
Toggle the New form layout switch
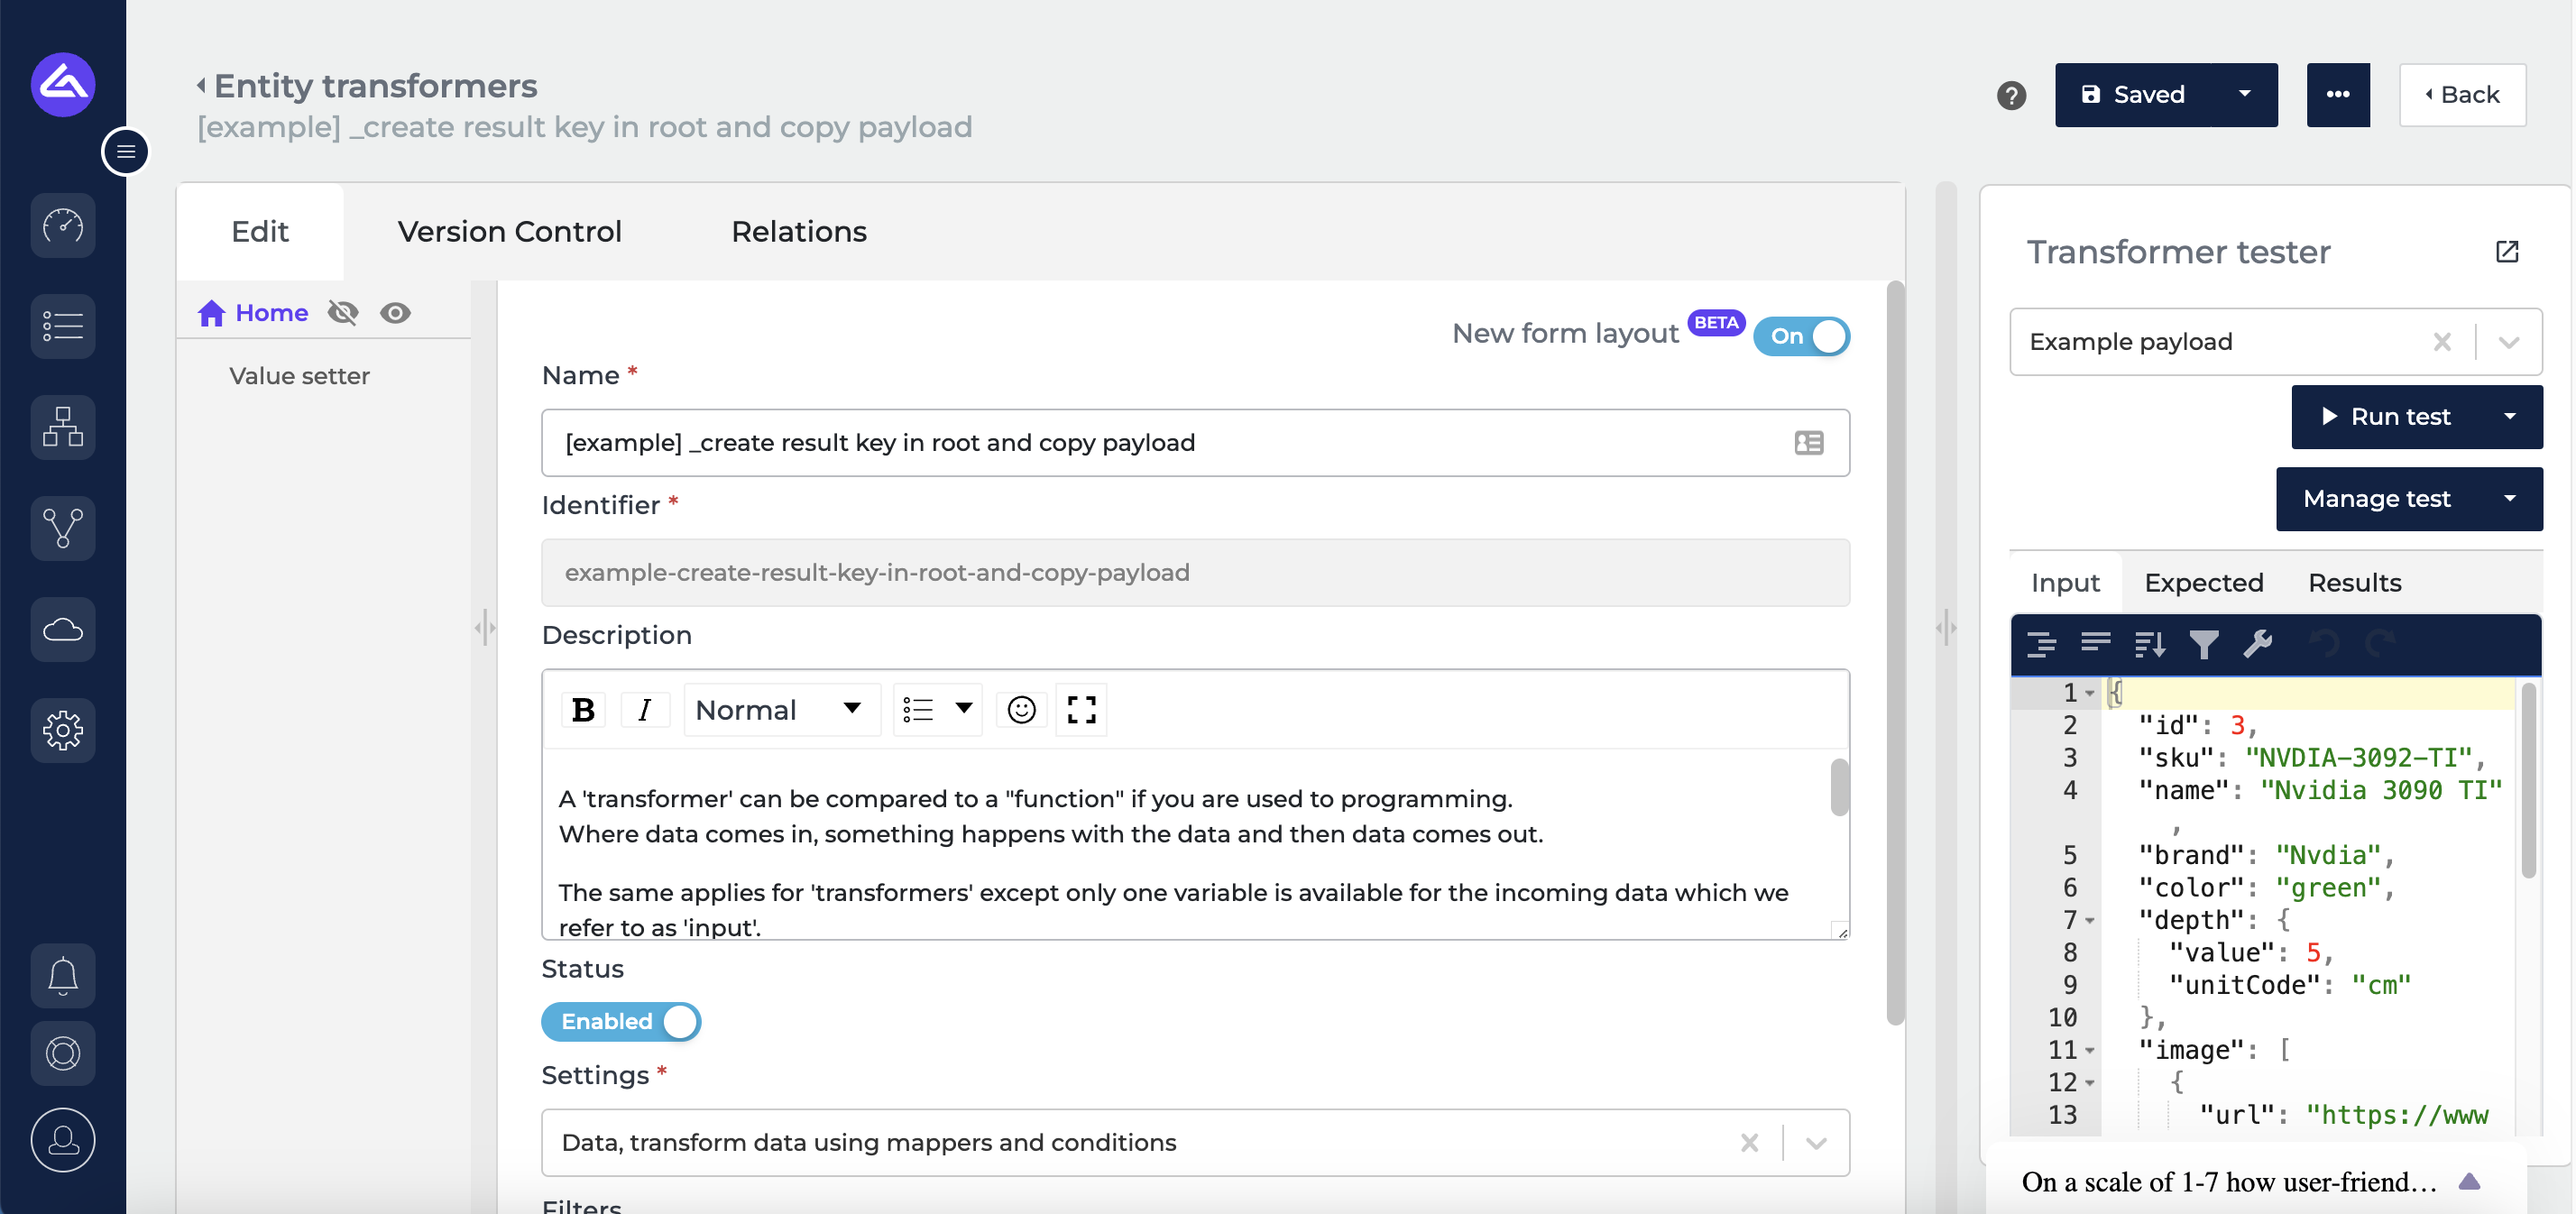point(1801,336)
